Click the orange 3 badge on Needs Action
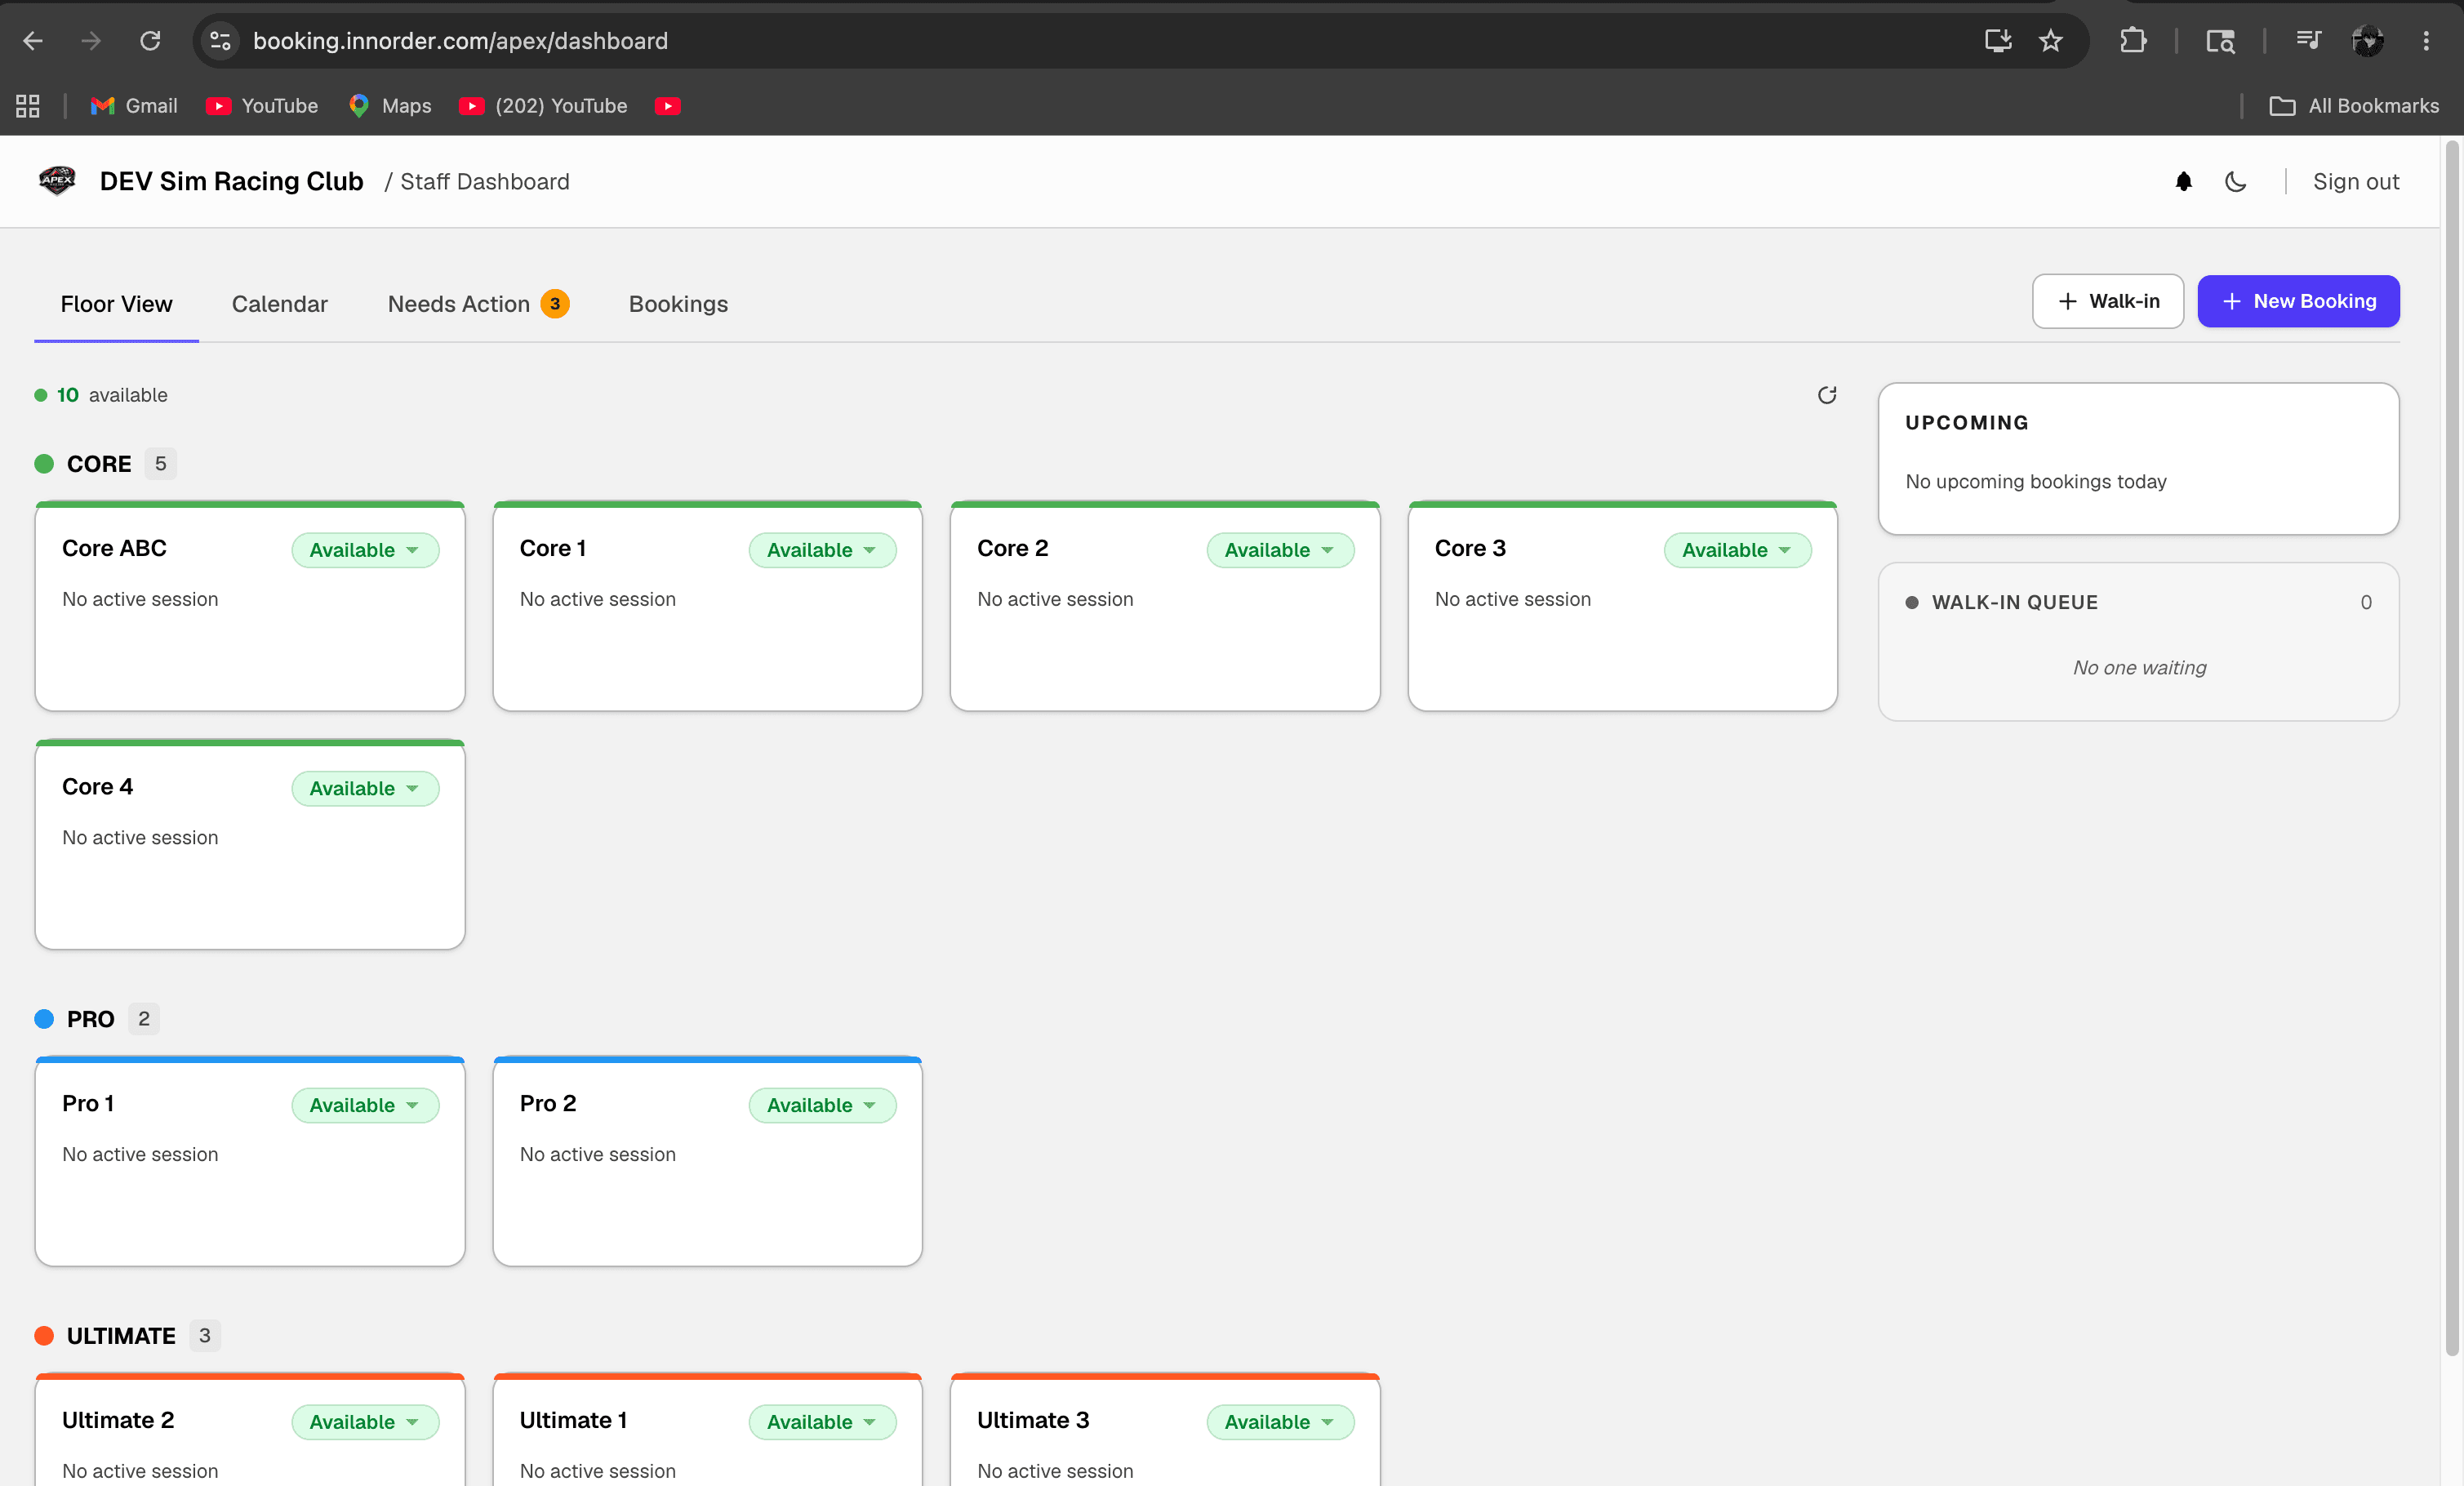Image resolution: width=2464 pixels, height=1486 pixels. pyautogui.click(x=555, y=303)
